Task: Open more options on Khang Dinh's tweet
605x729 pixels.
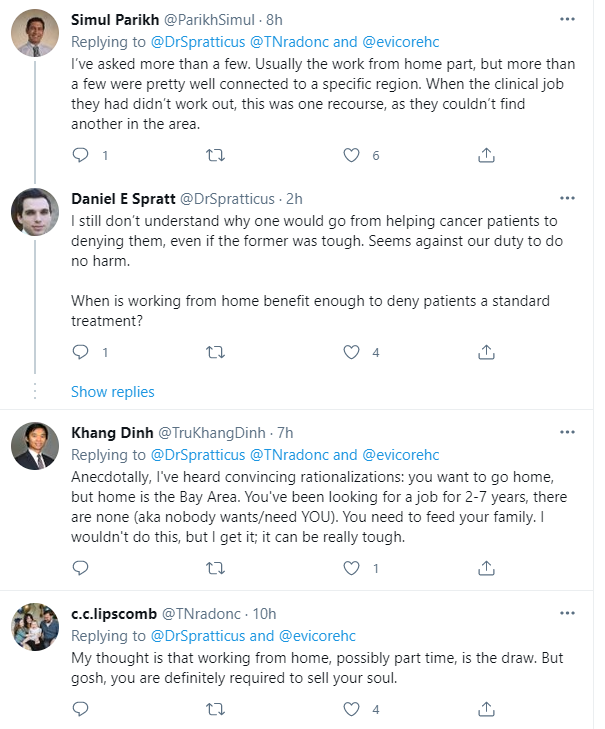Action: click(x=567, y=433)
